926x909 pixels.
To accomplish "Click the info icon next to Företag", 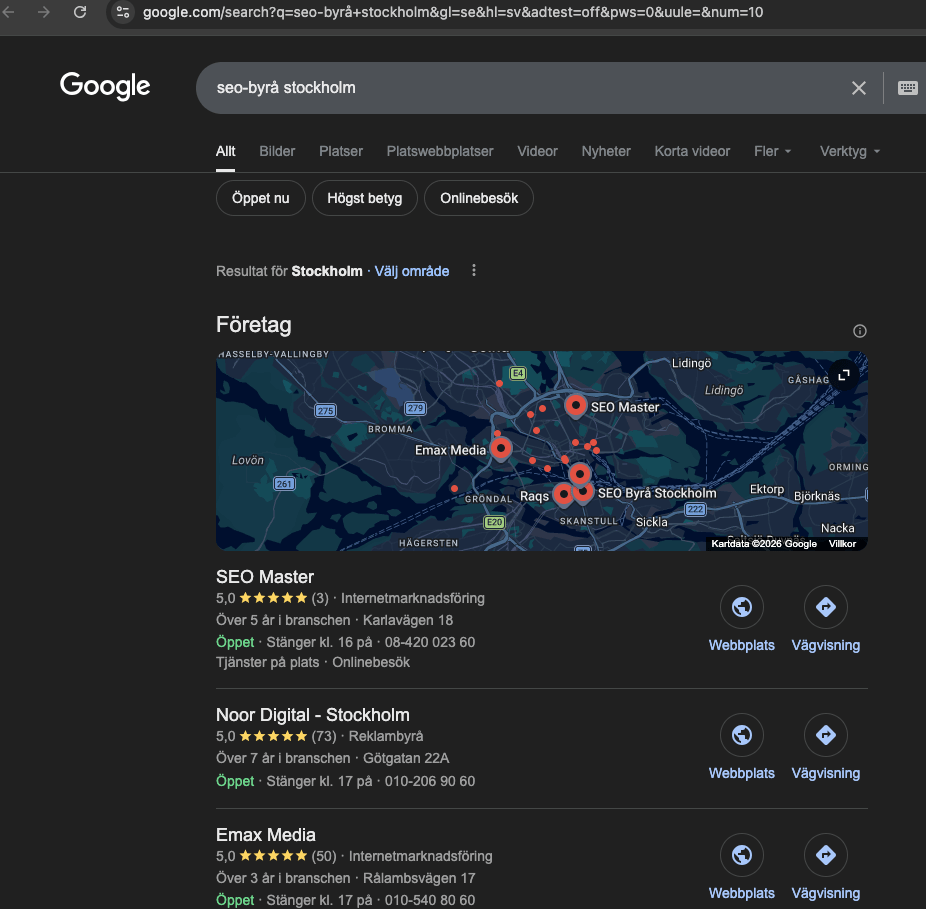I will (x=859, y=331).
